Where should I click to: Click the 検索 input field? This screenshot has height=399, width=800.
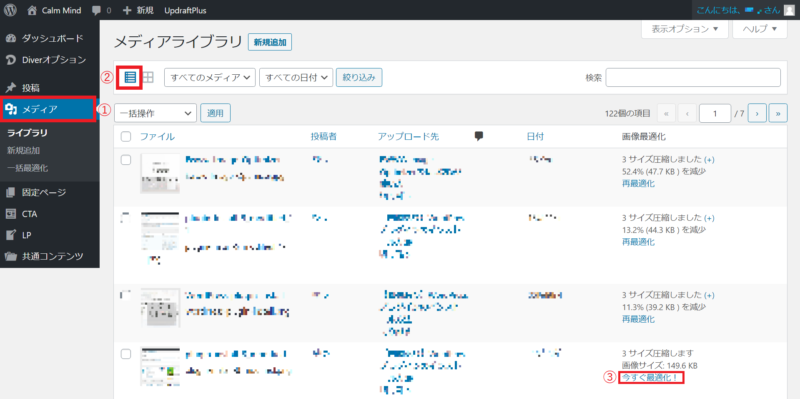click(x=693, y=78)
